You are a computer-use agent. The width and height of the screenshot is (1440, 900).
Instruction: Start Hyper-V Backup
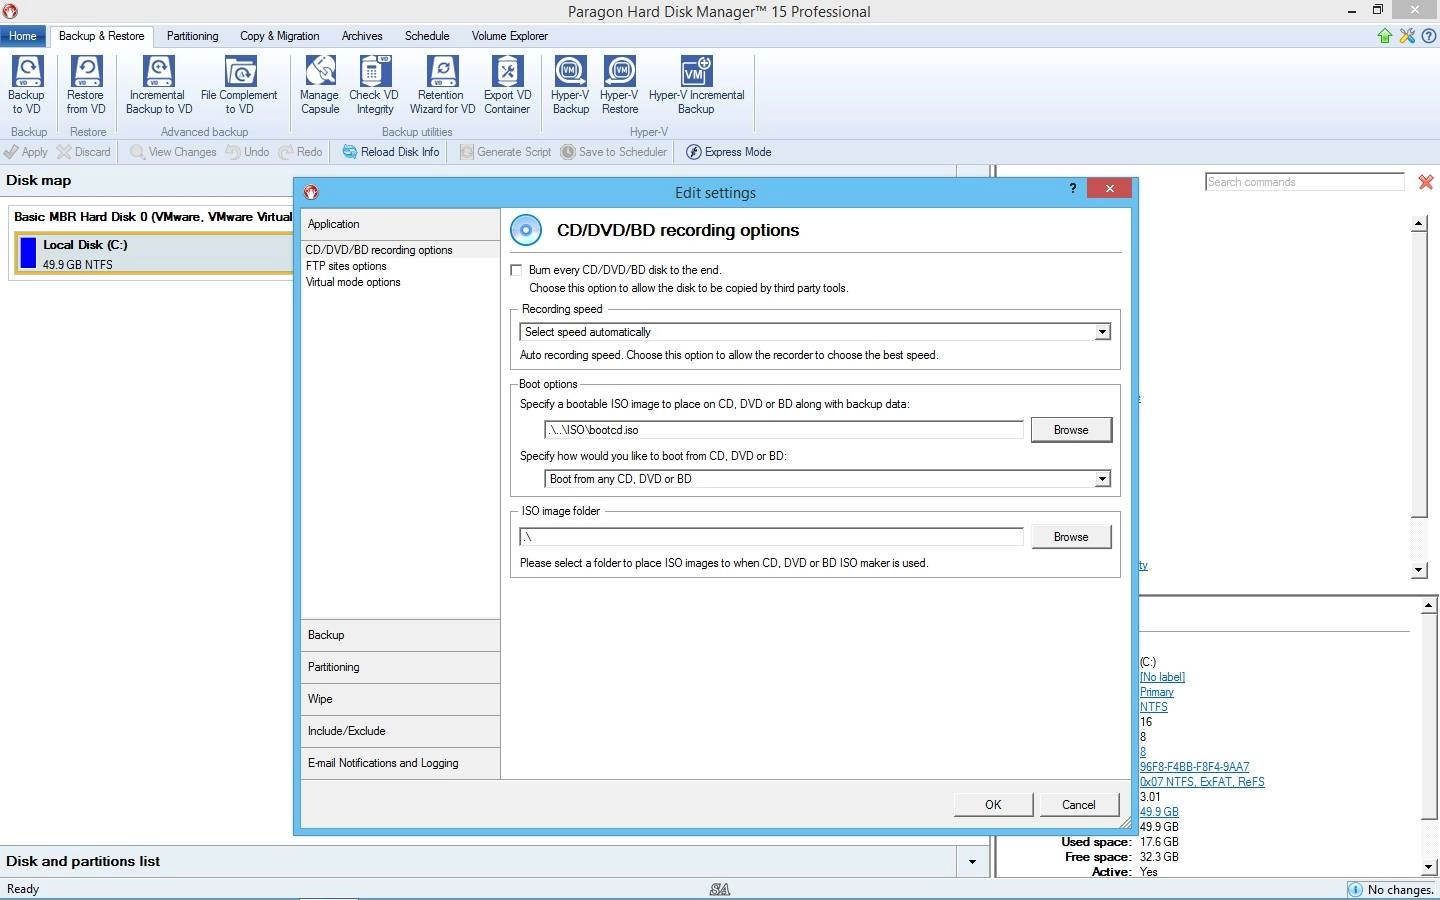click(570, 85)
